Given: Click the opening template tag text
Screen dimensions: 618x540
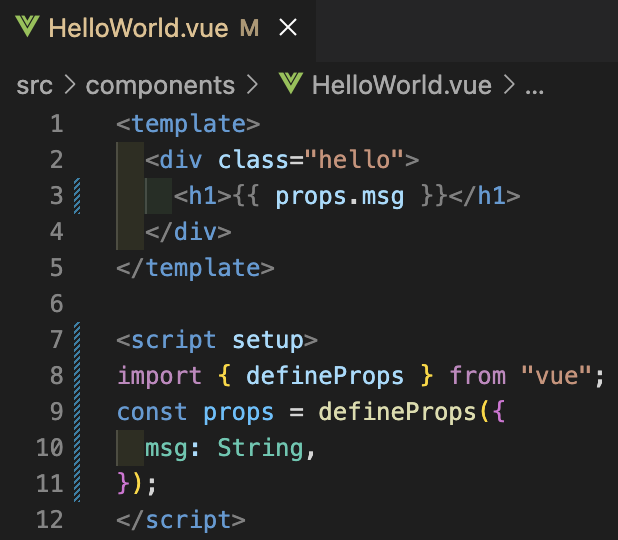Looking at the screenshot, I should coord(188,125).
